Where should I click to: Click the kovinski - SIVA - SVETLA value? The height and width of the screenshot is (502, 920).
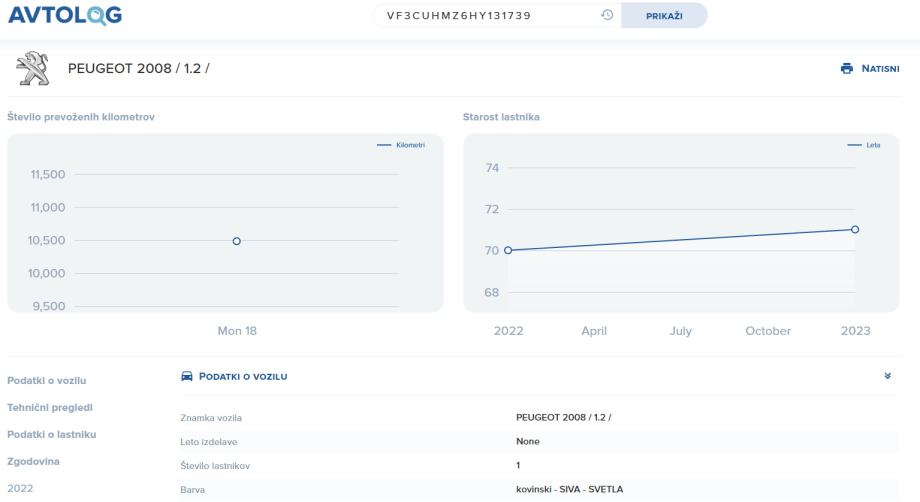[569, 489]
